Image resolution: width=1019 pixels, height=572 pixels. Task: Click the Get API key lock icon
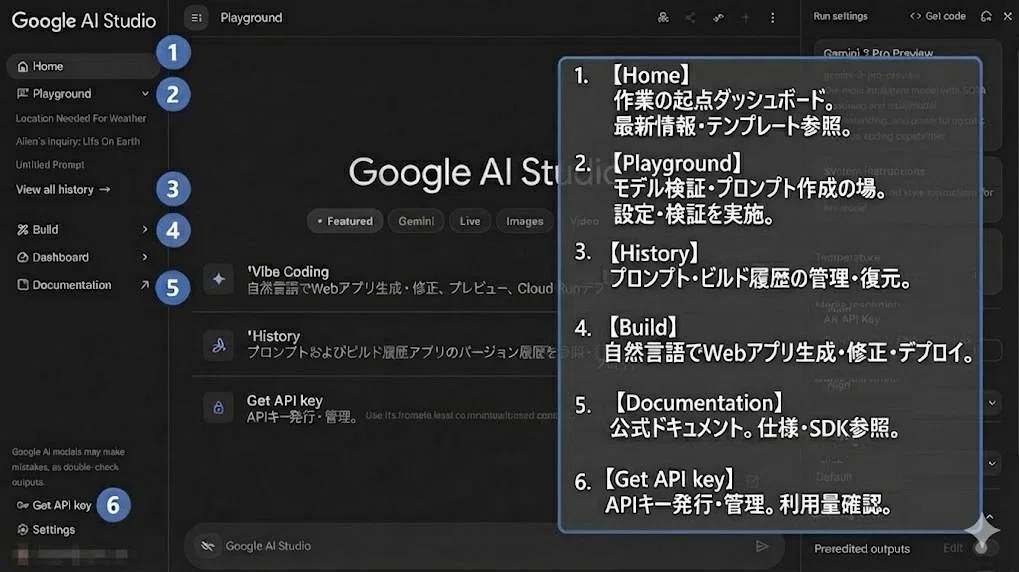[x=218, y=408]
